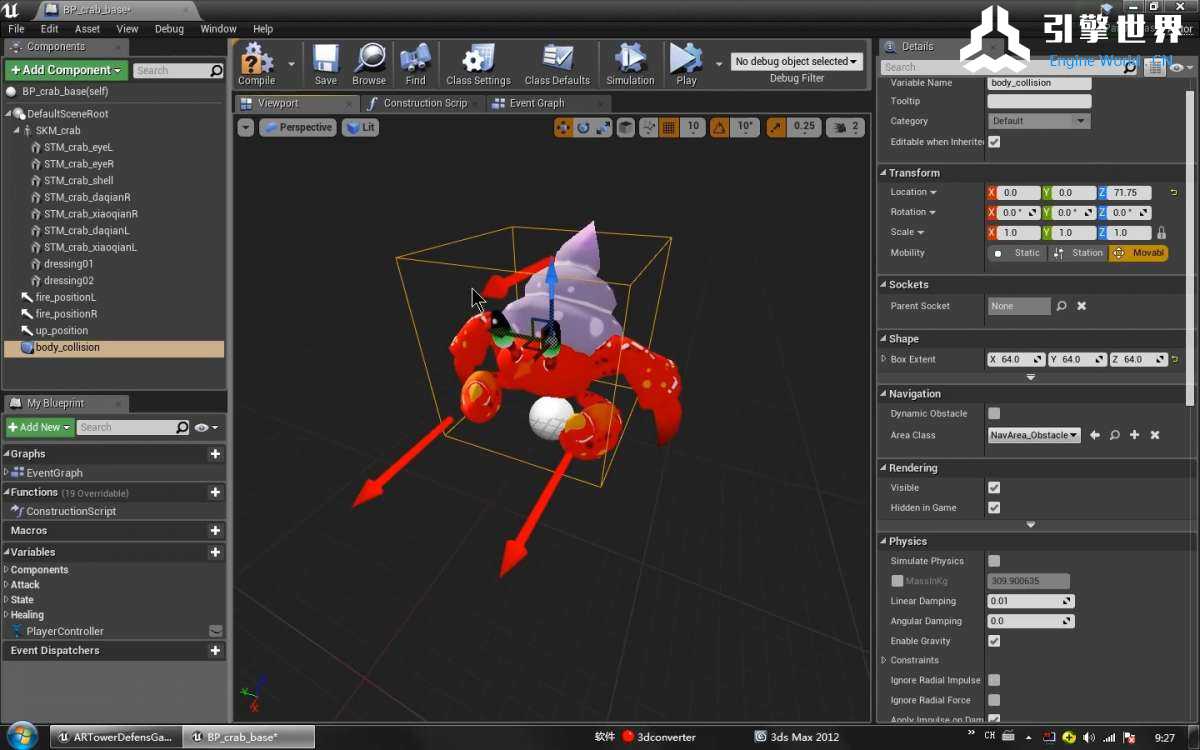Click the Area Class plus icon
Screen dimensions: 1200x750
[x=1135, y=435]
